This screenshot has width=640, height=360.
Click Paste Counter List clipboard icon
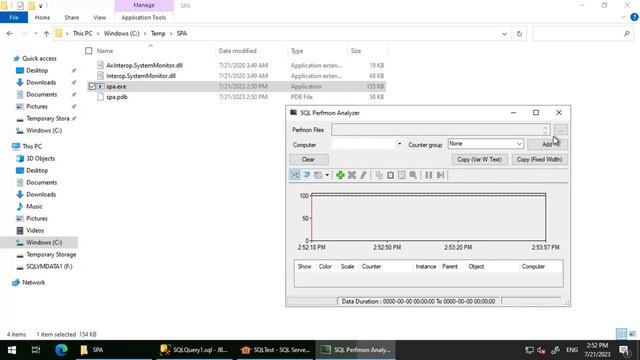click(391, 175)
